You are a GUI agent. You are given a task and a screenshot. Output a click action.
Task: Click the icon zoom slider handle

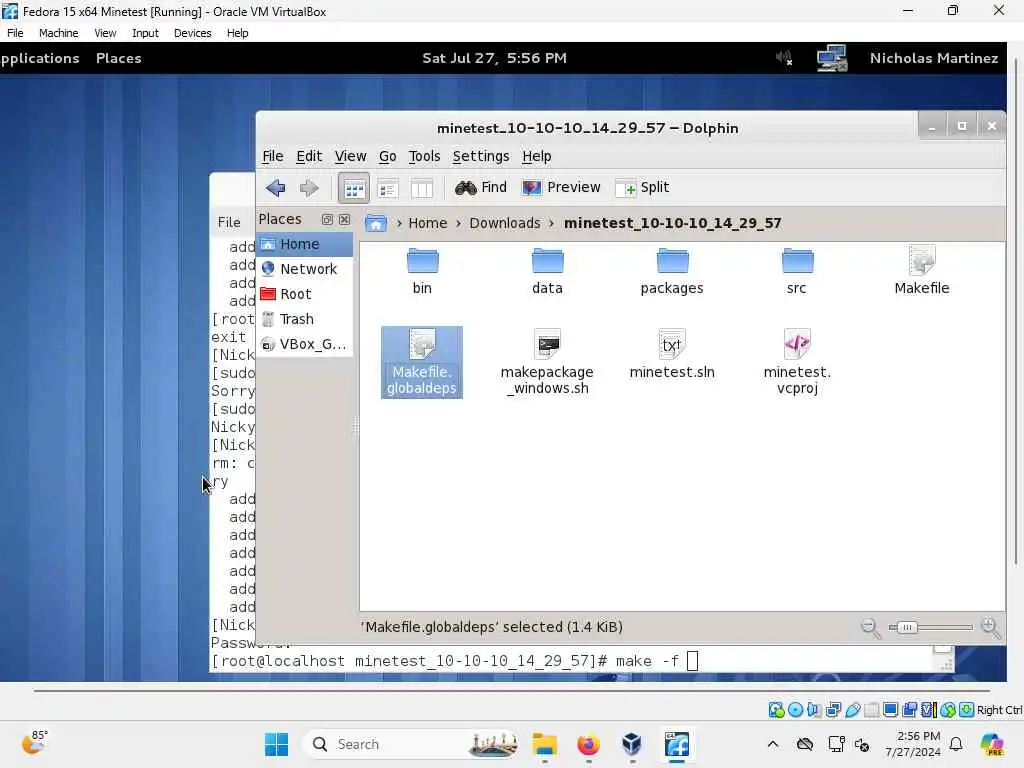(906, 628)
